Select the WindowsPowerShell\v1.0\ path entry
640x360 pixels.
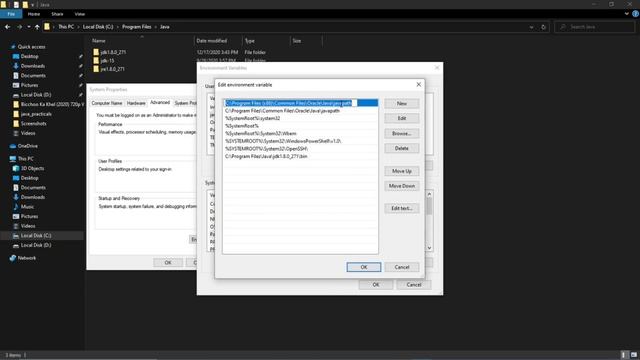click(x=300, y=141)
